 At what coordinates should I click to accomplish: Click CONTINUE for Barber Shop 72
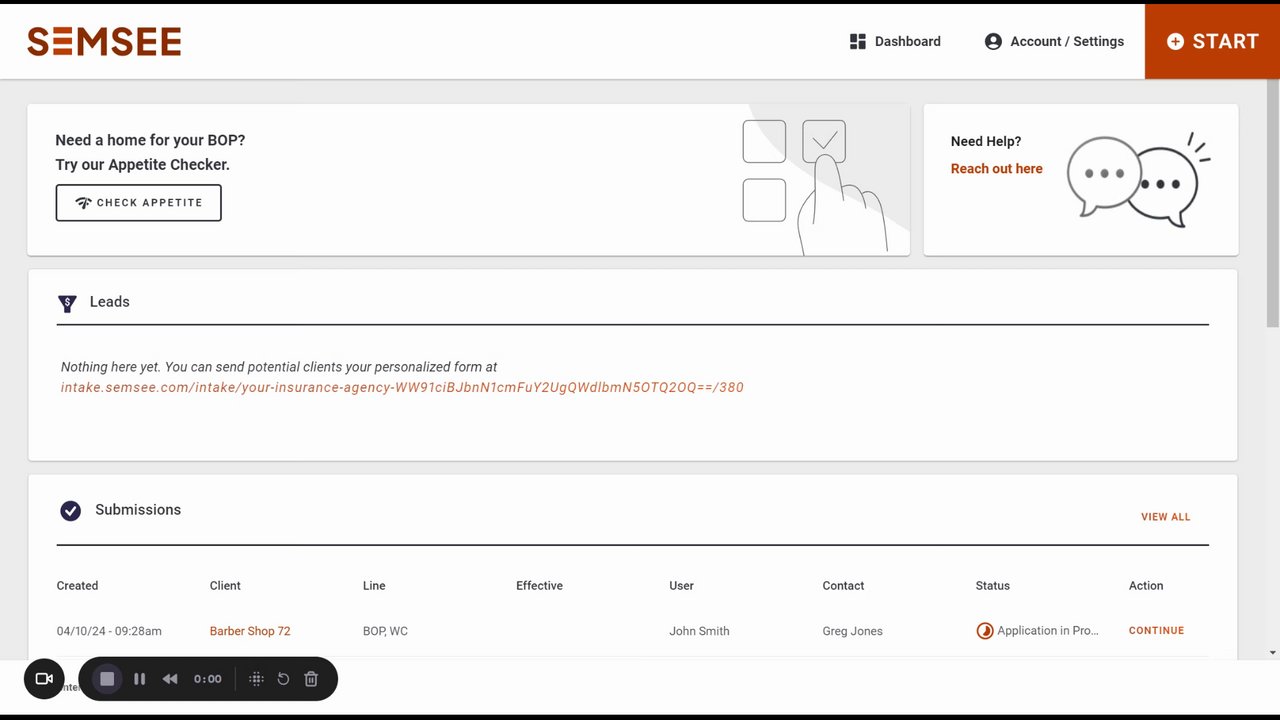point(1156,631)
